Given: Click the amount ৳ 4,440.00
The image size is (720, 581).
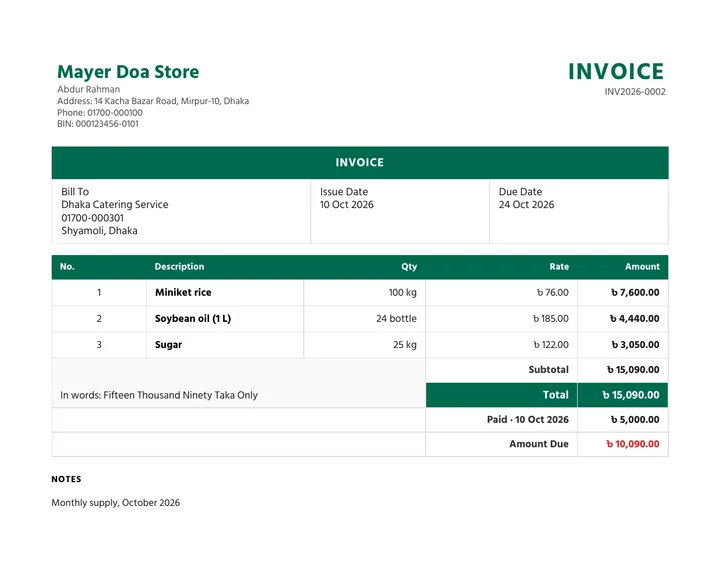Looking at the screenshot, I should tap(635, 319).
